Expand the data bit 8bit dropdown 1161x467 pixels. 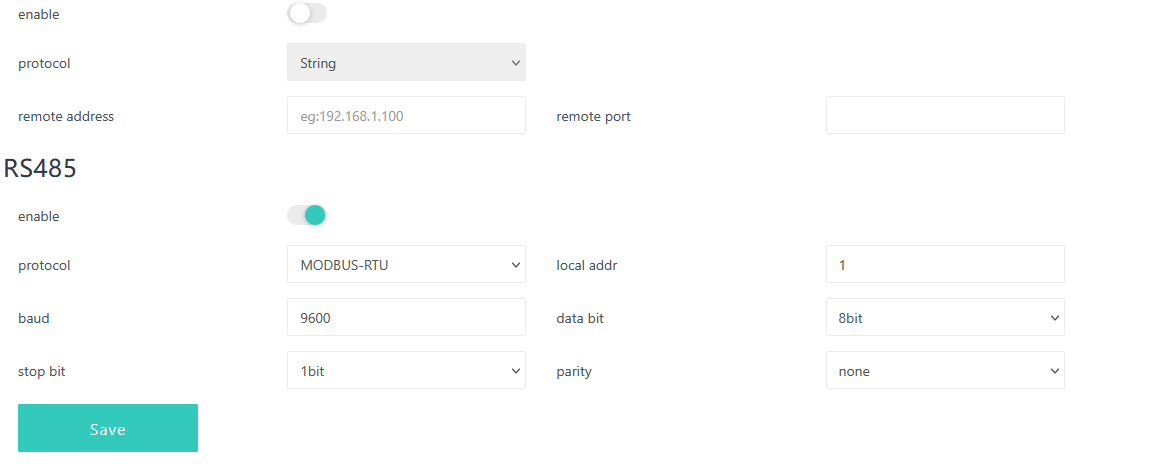[945, 318]
